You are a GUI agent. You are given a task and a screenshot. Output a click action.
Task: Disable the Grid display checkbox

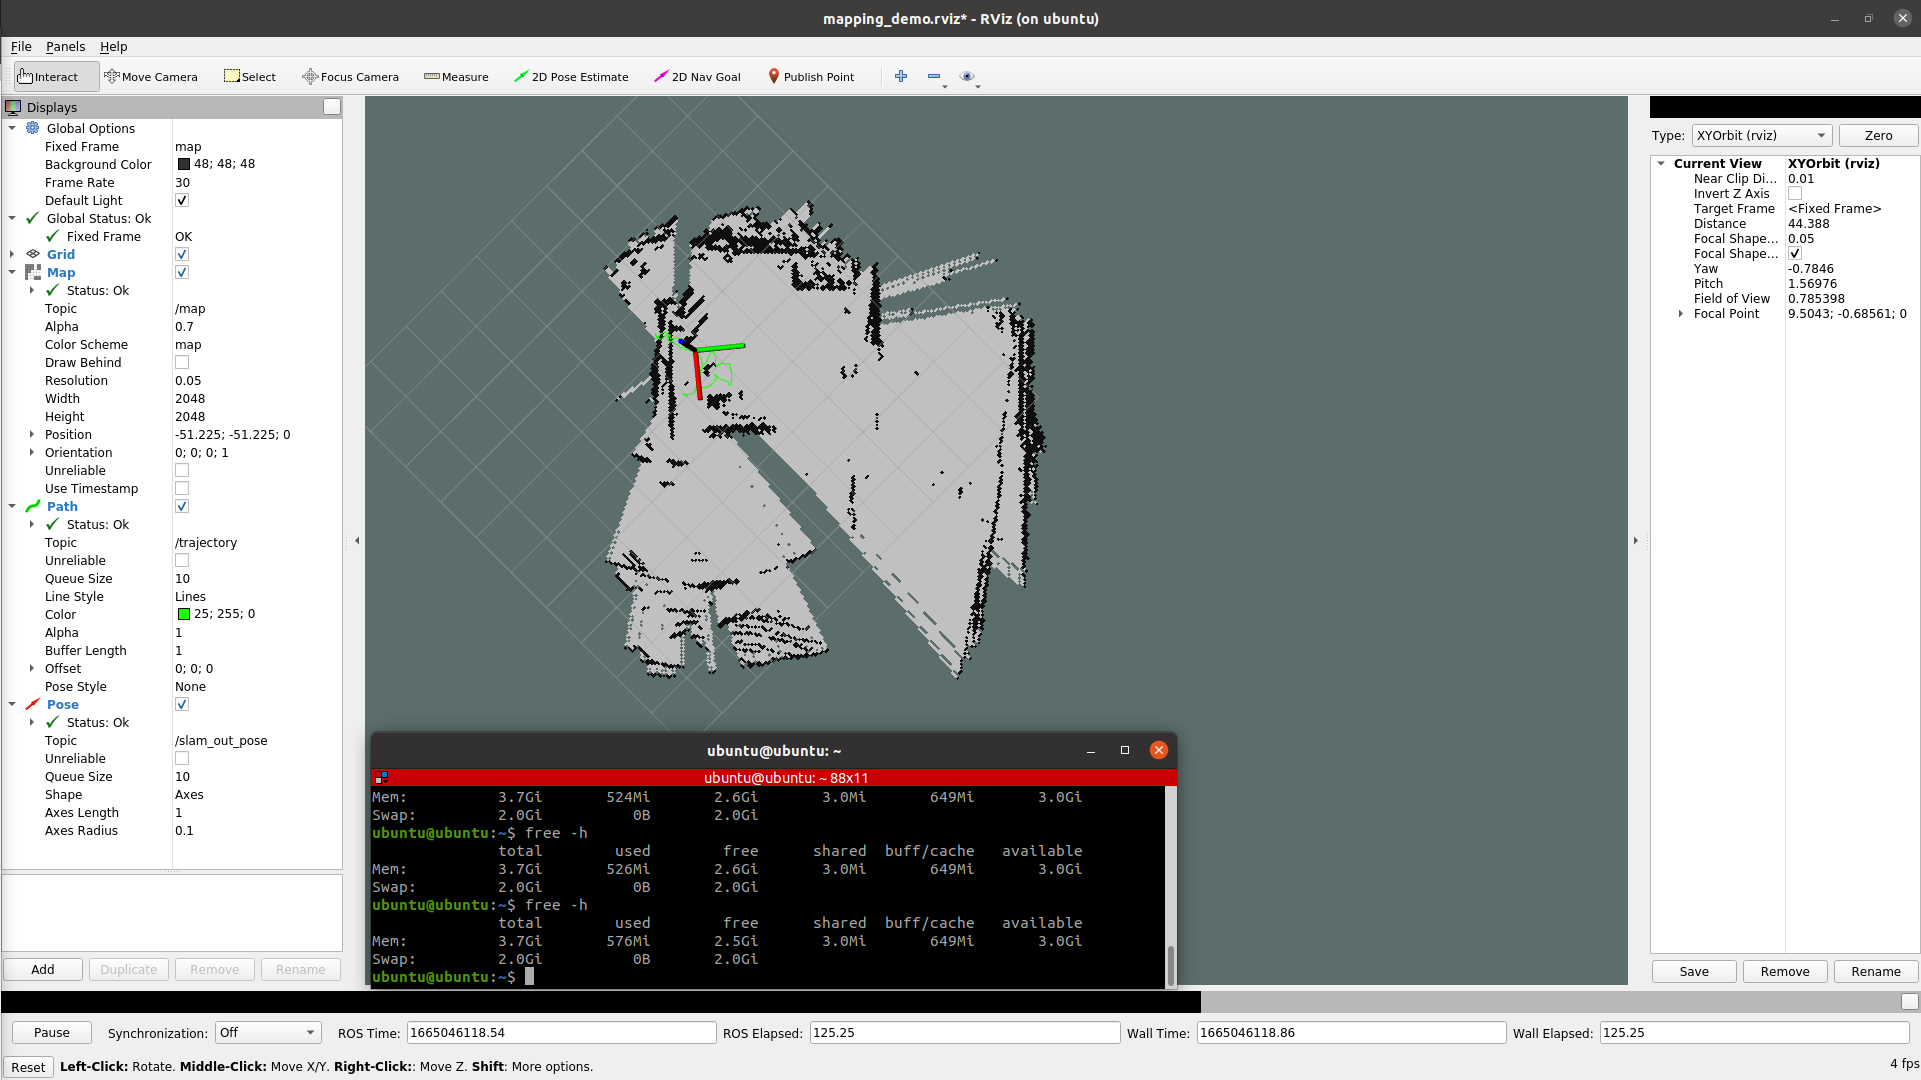point(182,255)
